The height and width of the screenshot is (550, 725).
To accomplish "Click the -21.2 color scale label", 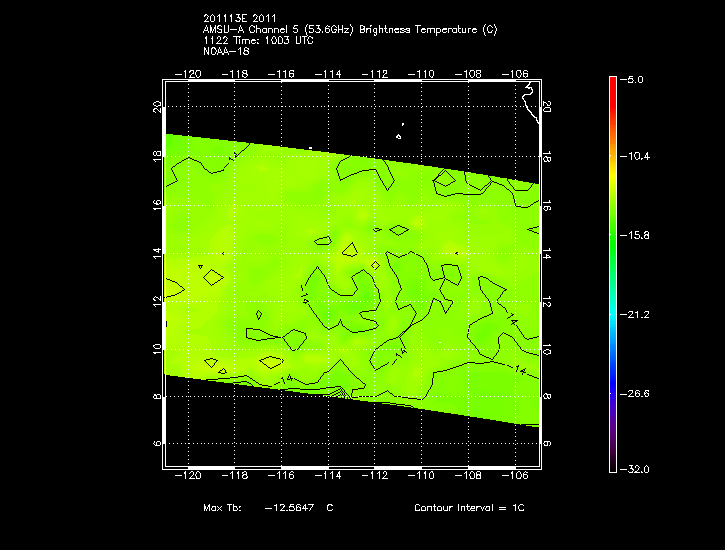I will click(x=636, y=315).
